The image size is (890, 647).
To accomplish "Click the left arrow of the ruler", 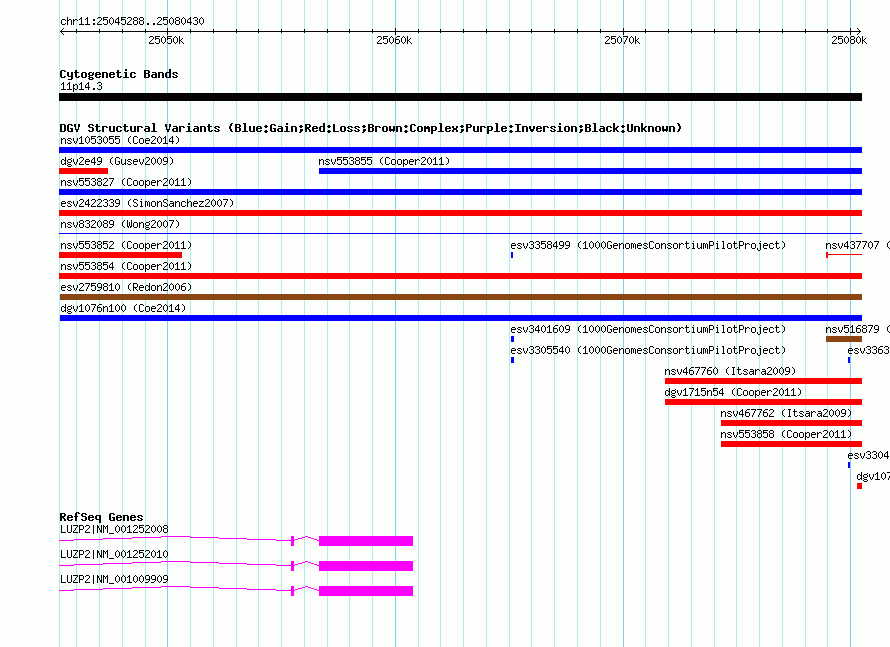I will coord(62,31).
